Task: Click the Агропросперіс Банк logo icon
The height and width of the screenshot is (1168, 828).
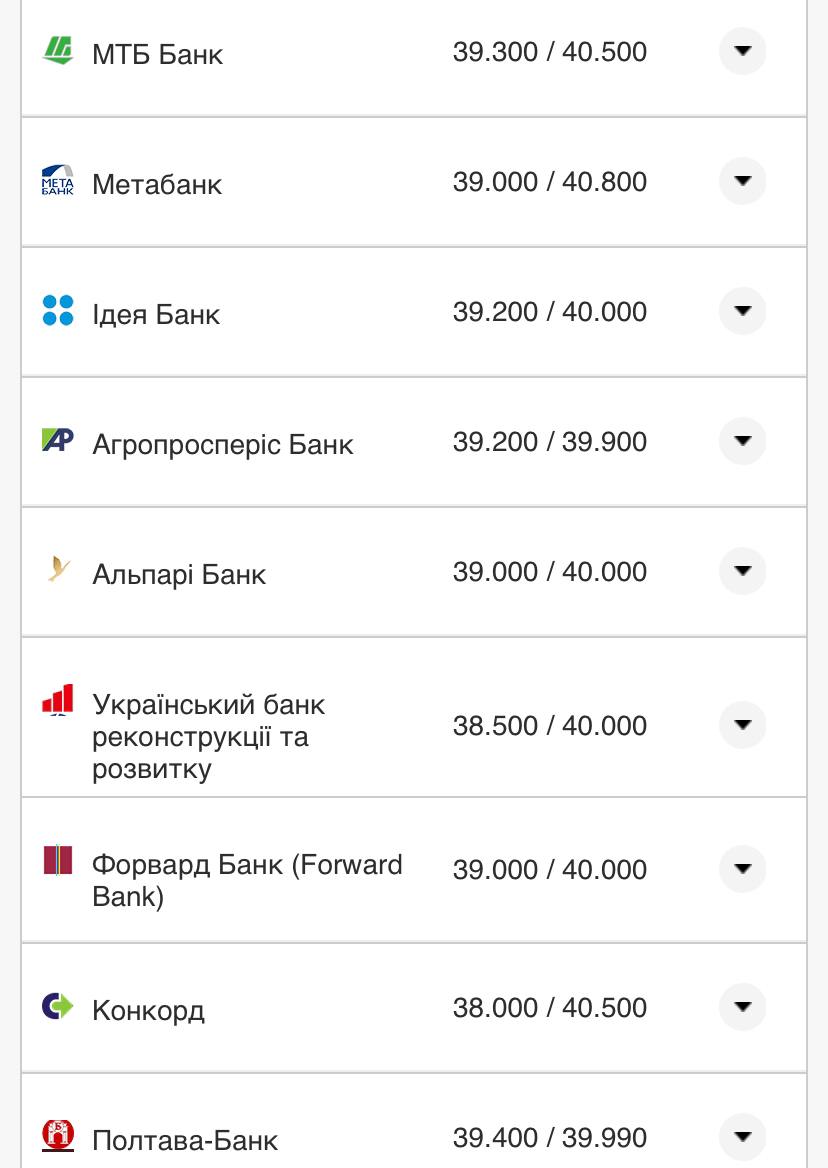Action: [58, 440]
